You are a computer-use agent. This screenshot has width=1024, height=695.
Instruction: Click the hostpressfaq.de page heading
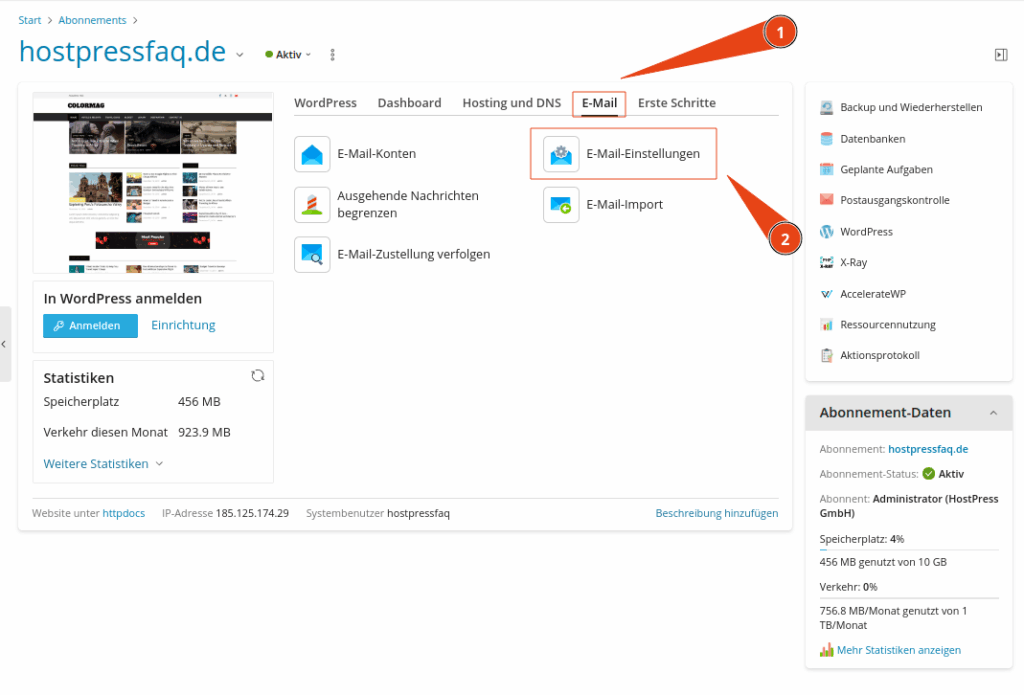(x=122, y=52)
